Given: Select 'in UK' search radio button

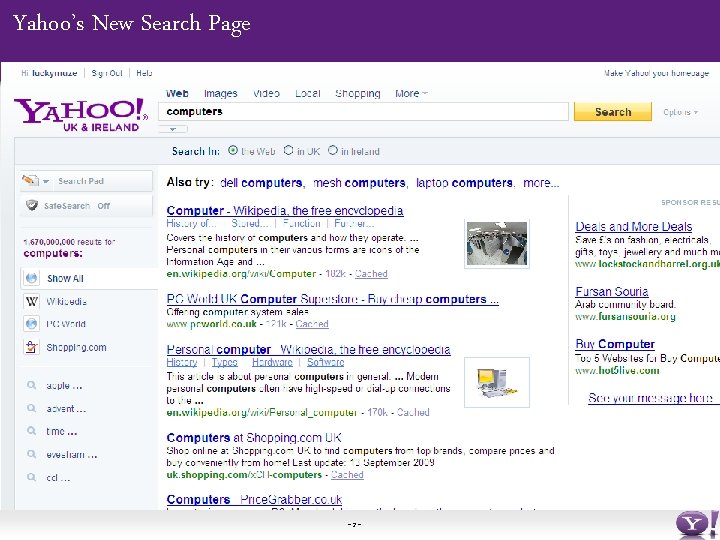Looking at the screenshot, I should (x=288, y=150).
